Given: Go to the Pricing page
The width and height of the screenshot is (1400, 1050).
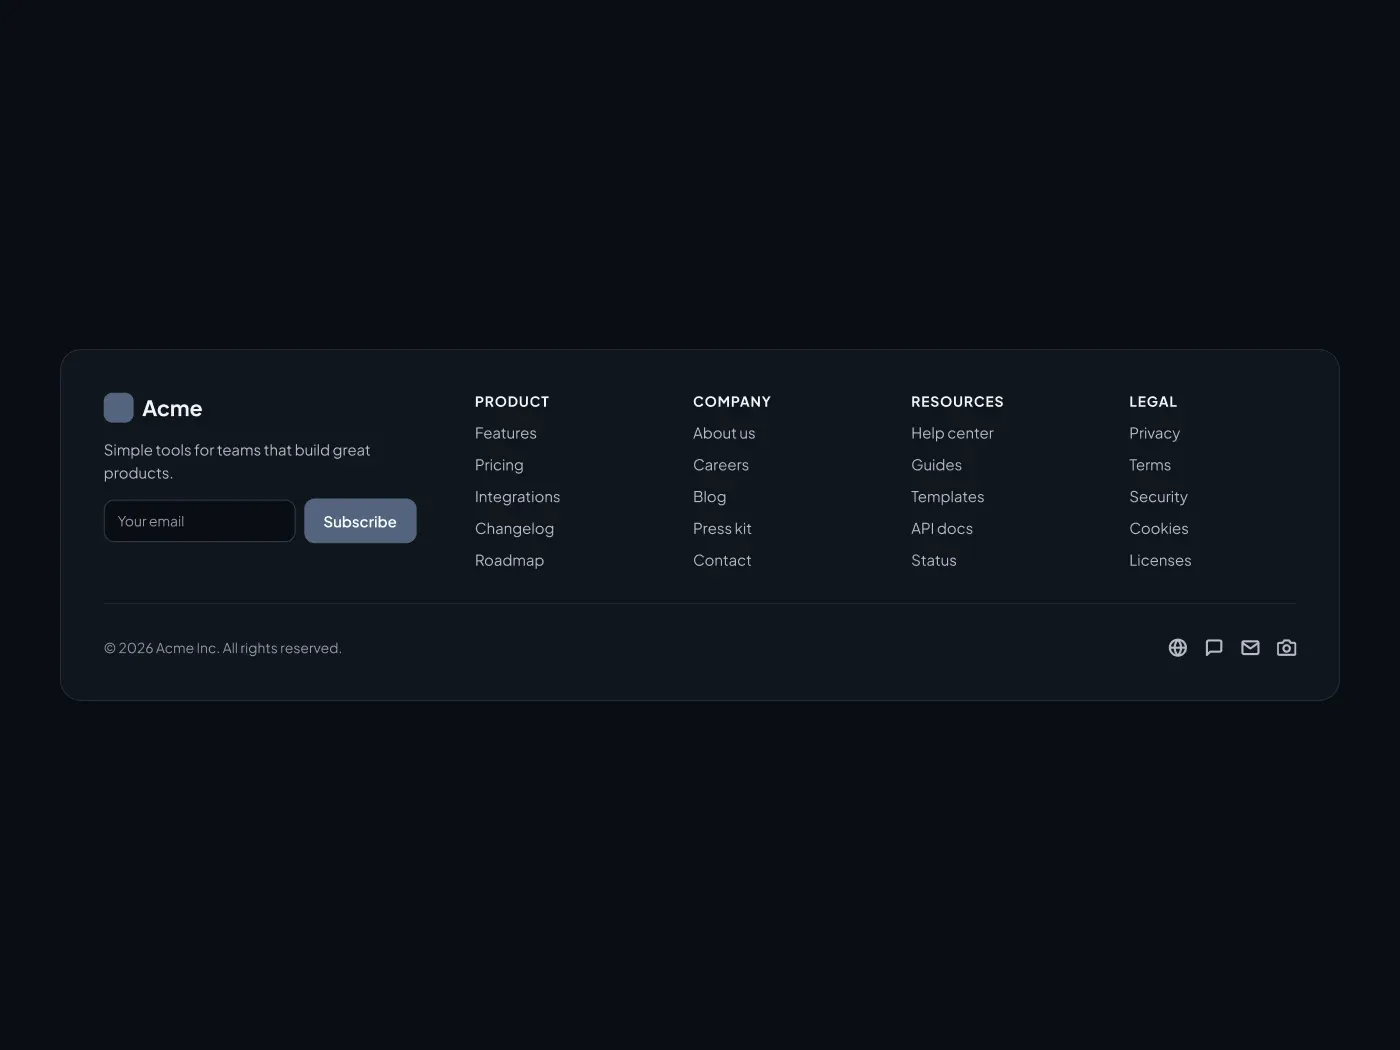Looking at the screenshot, I should (499, 465).
